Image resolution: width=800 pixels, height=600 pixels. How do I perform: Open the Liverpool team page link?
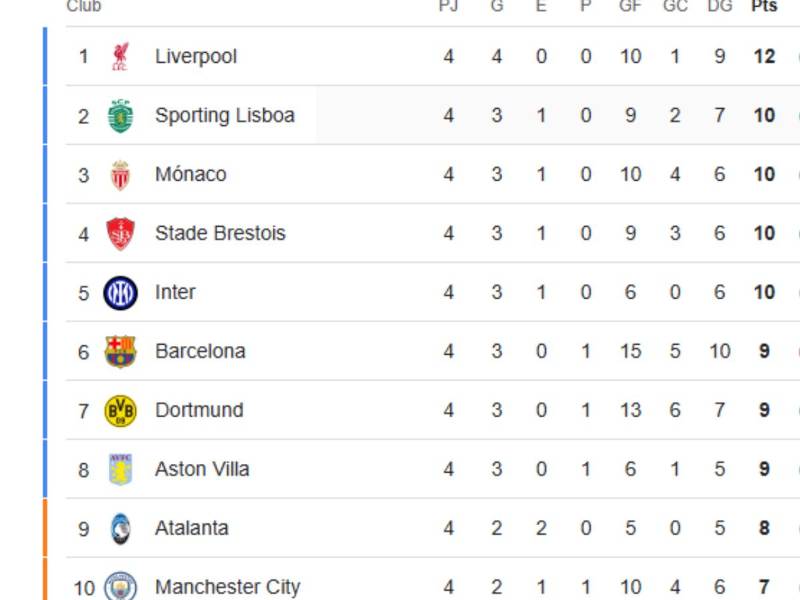point(196,56)
